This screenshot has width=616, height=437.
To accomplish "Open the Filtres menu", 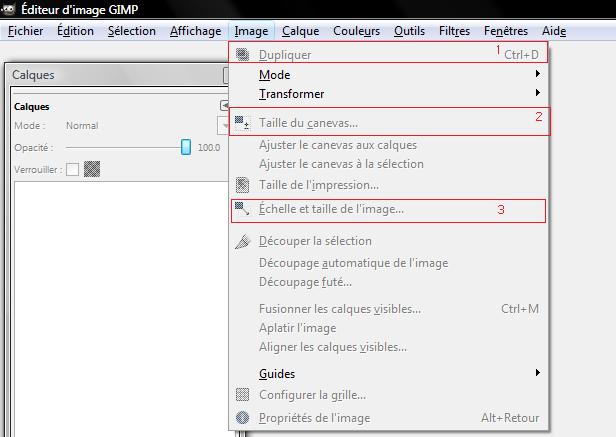I will tap(454, 31).
